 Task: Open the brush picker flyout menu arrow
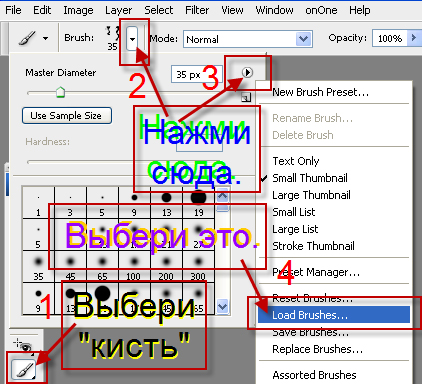(247, 72)
